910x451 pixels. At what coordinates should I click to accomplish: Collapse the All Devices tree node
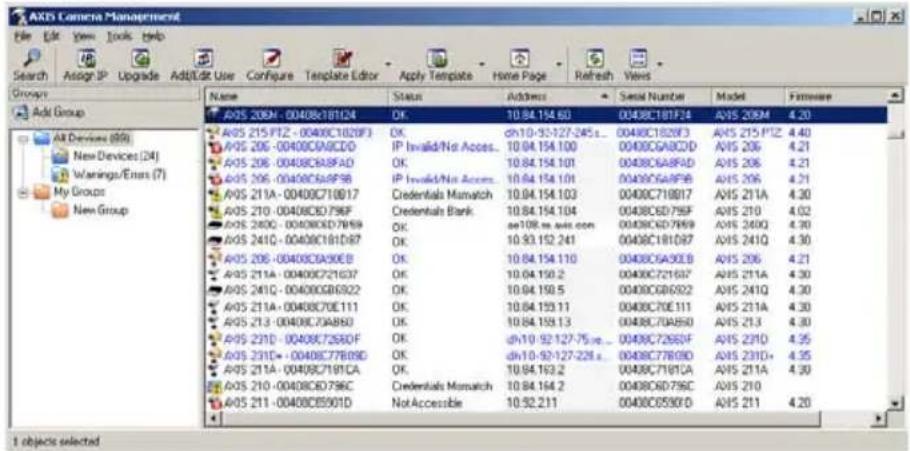pos(22,139)
